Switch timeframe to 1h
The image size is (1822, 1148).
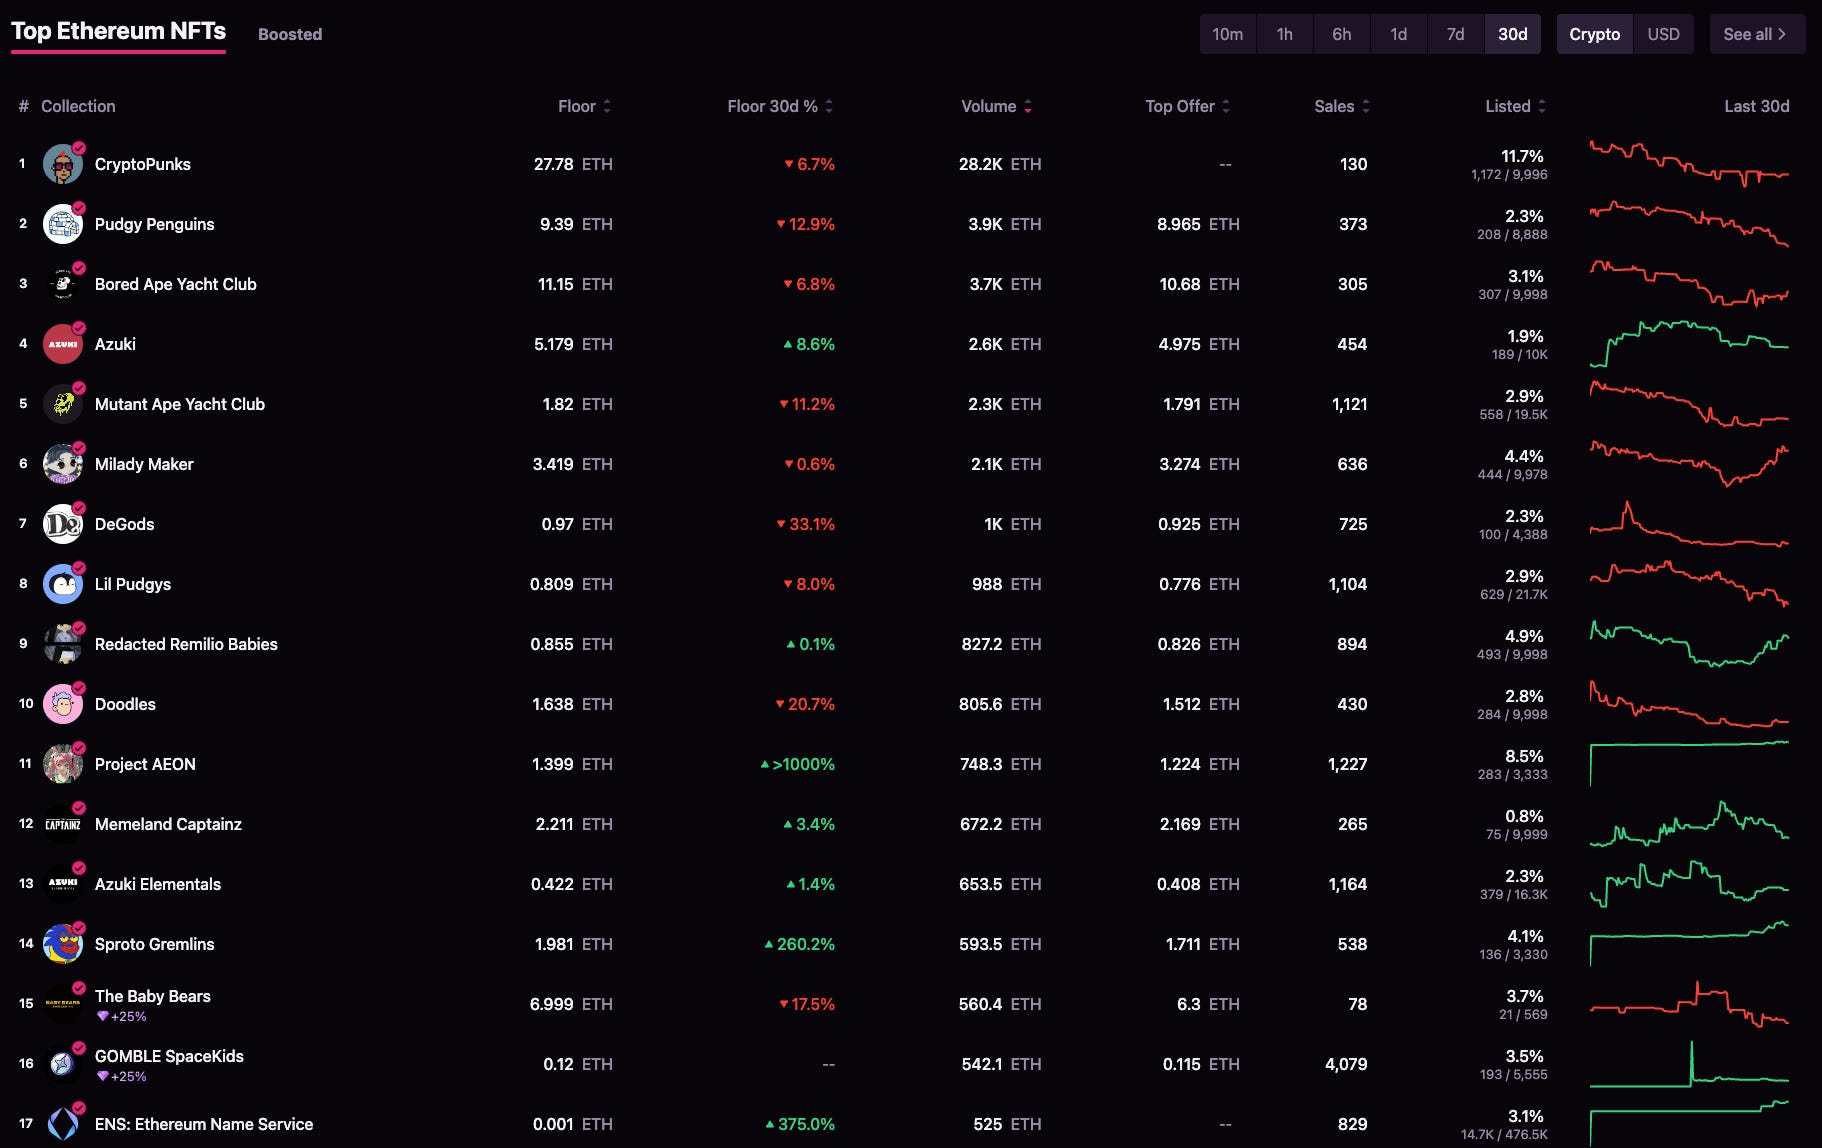(1285, 34)
